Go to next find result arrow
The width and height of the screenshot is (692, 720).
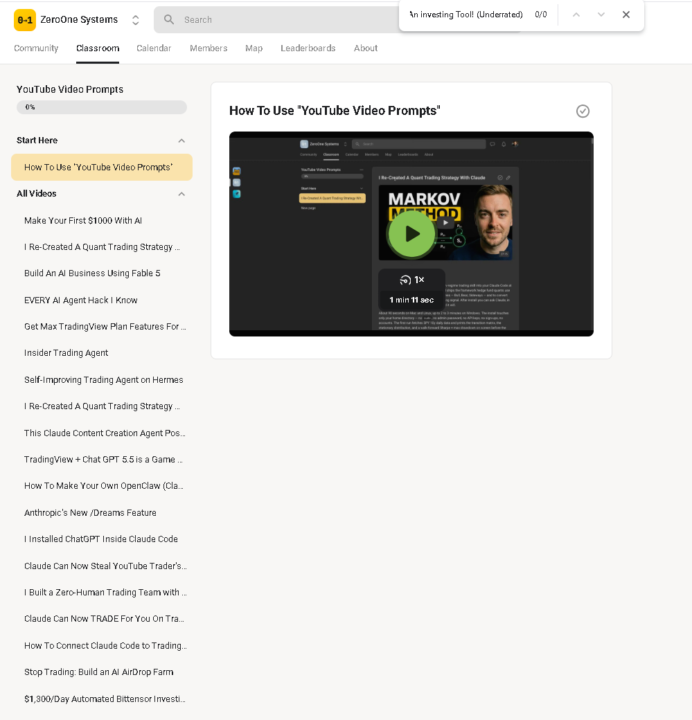coord(601,15)
